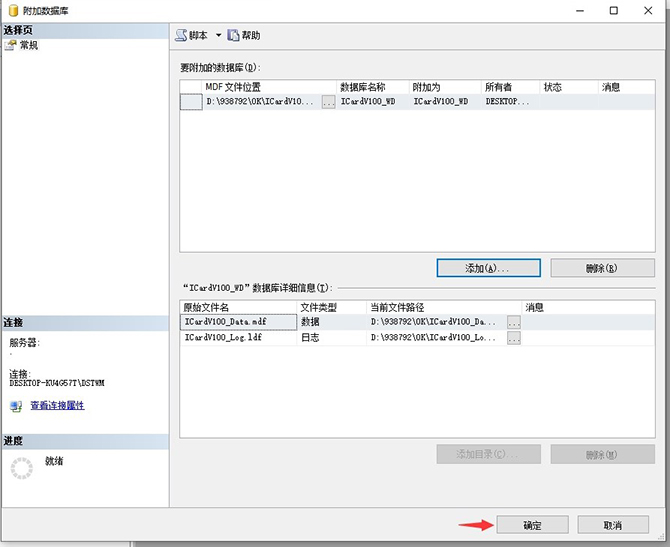Click the progress spinner icon

pyautogui.click(x=21, y=468)
